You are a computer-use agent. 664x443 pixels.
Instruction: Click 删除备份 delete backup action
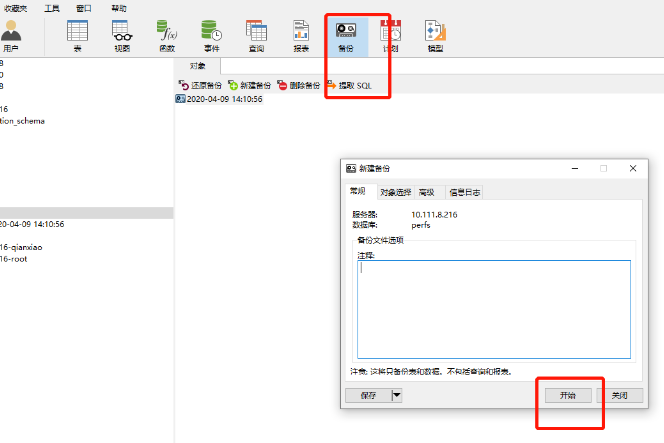[299, 86]
